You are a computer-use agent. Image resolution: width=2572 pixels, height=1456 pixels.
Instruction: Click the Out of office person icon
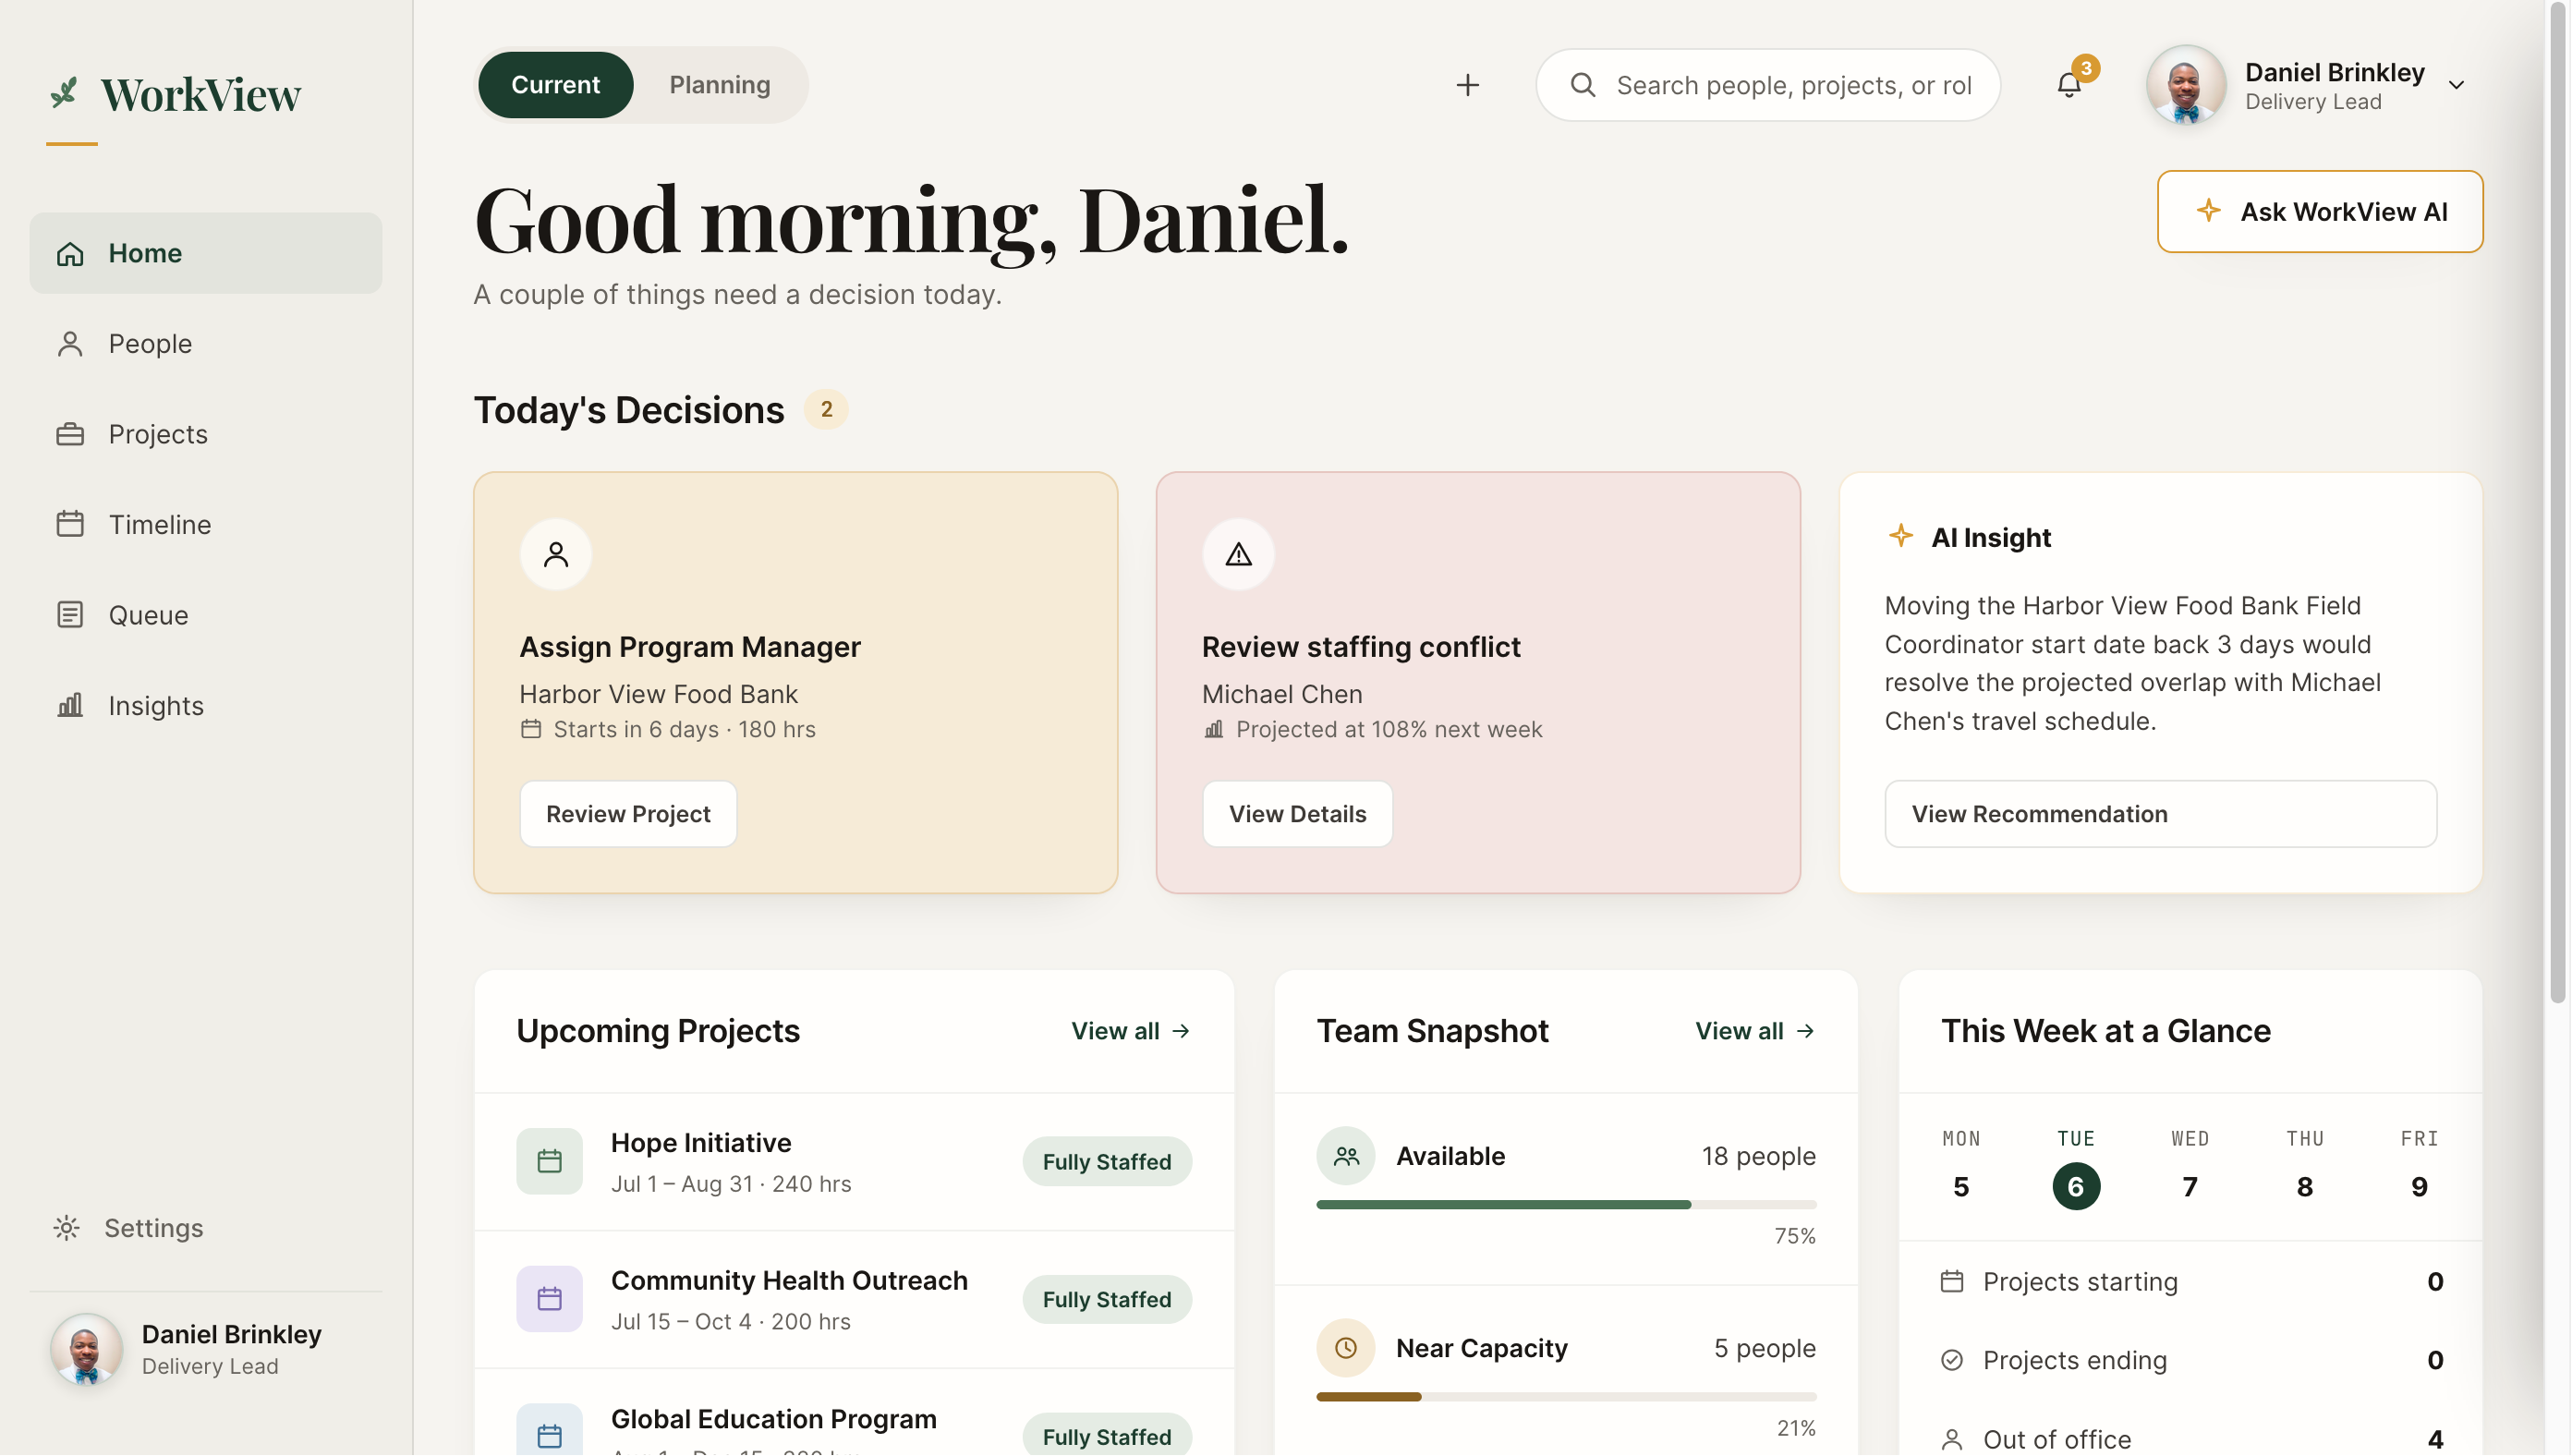(1951, 1439)
